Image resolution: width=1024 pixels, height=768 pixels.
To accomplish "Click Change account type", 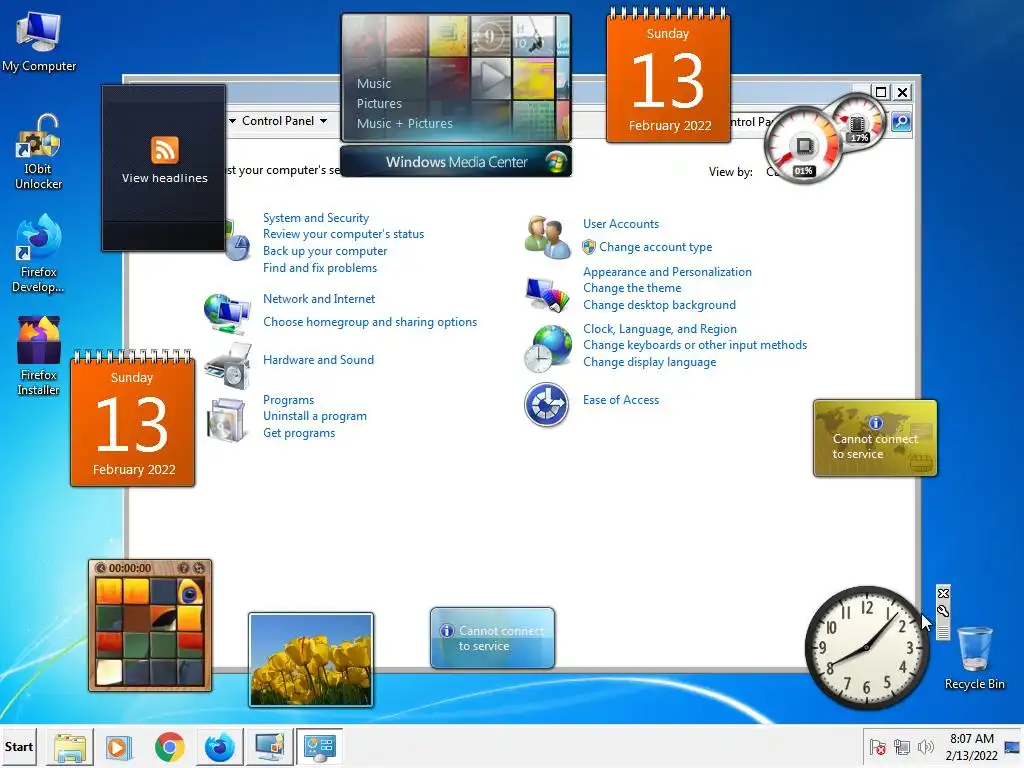I will [x=656, y=247].
